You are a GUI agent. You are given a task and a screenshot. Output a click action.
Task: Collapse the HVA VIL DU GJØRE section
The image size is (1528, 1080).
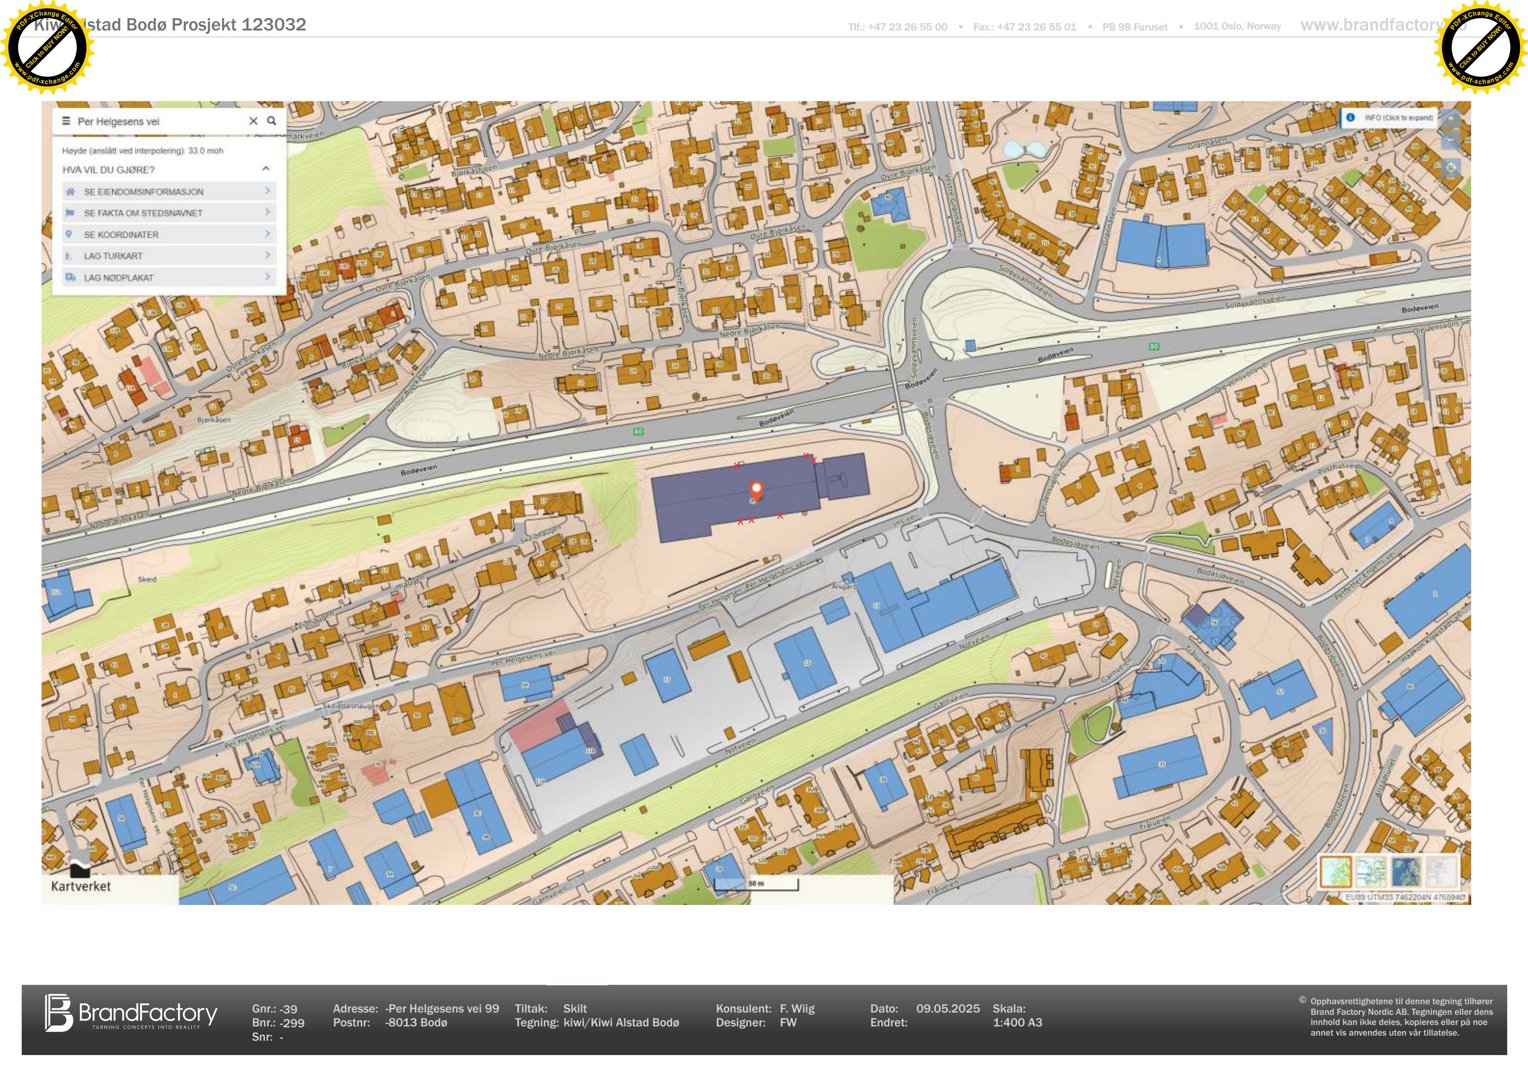tap(265, 169)
